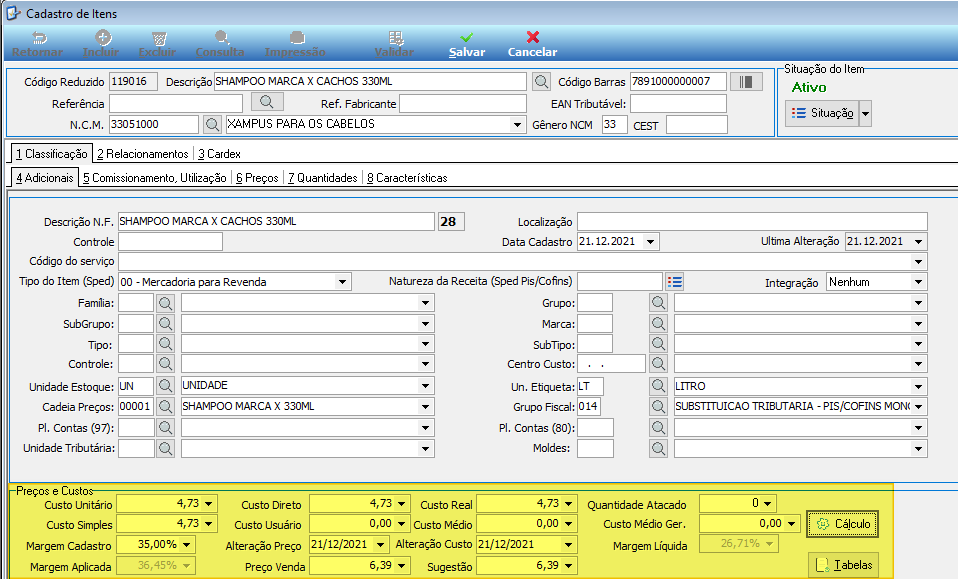
Task: Click Tipo lookup magnifier
Action: pos(166,344)
